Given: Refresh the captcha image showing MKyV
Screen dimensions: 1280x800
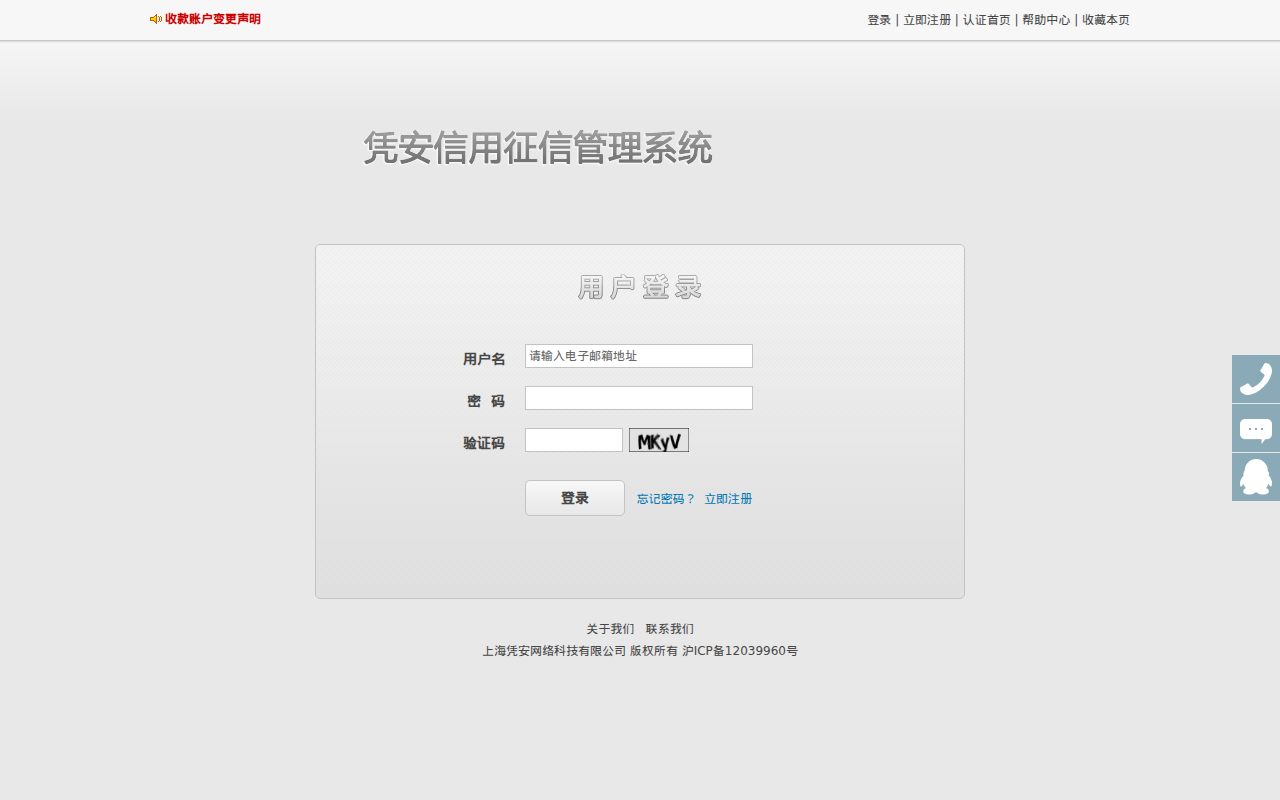Looking at the screenshot, I should (x=658, y=440).
